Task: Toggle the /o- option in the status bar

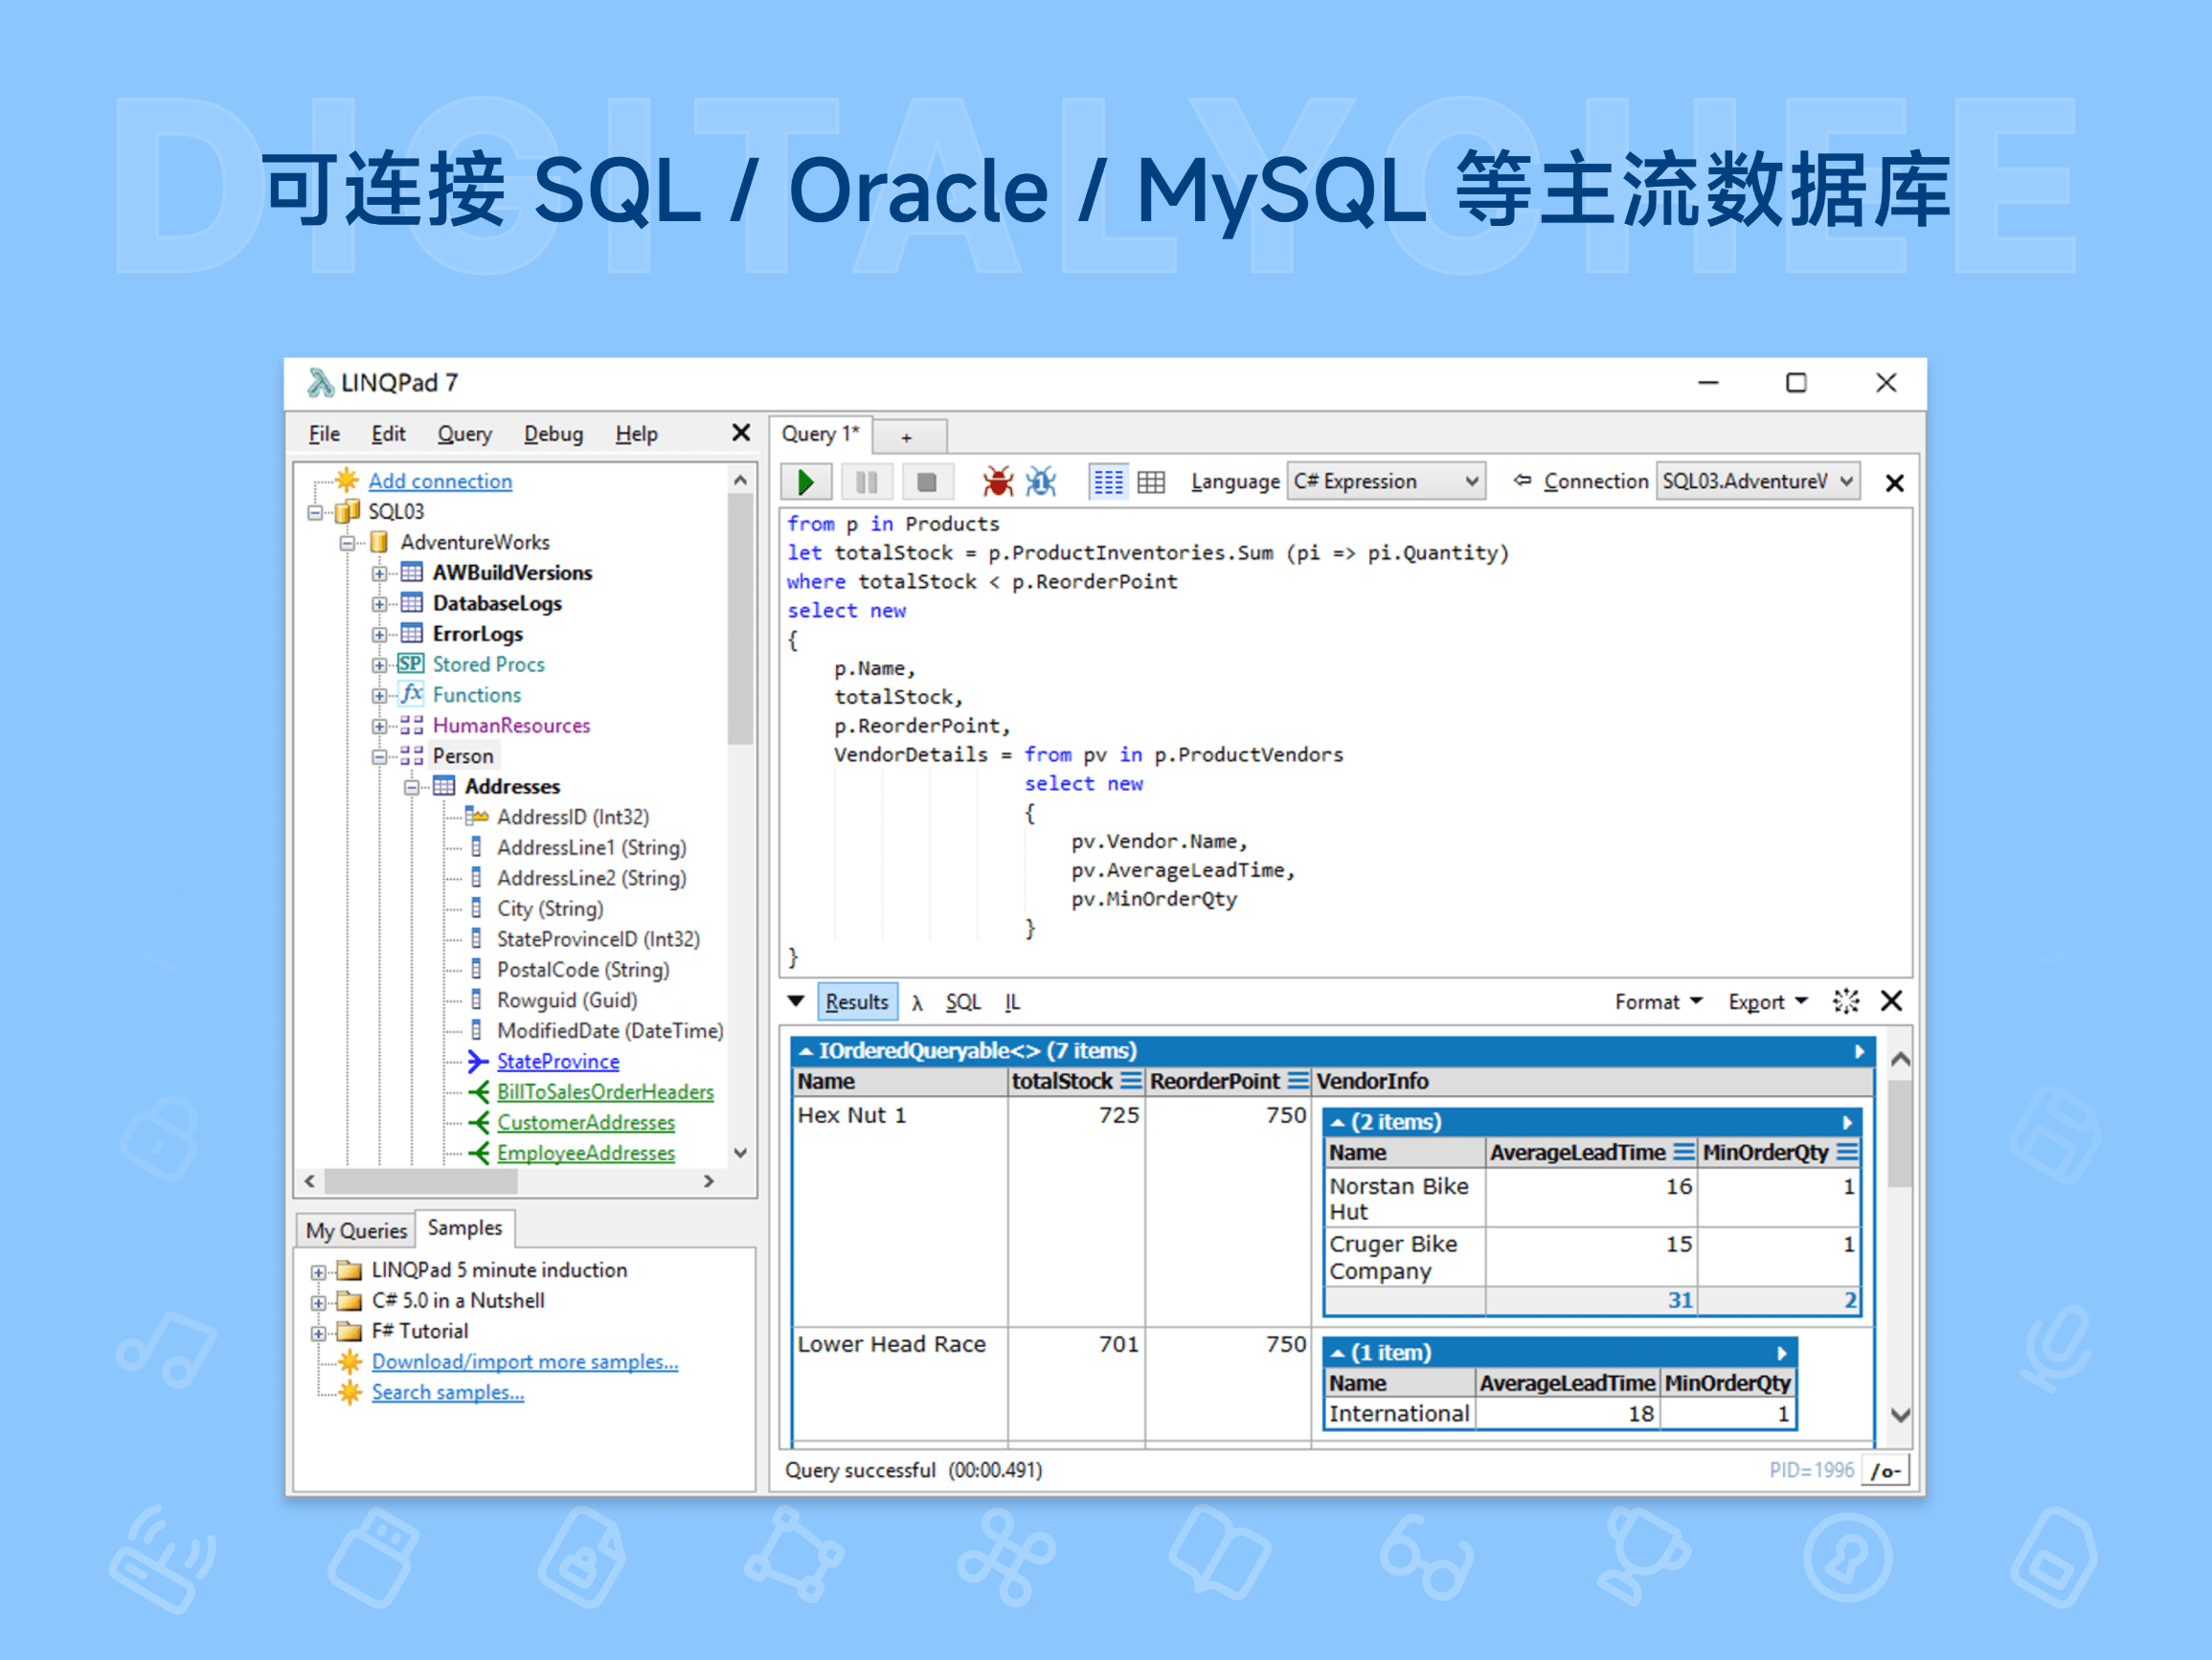Action: (1884, 1470)
